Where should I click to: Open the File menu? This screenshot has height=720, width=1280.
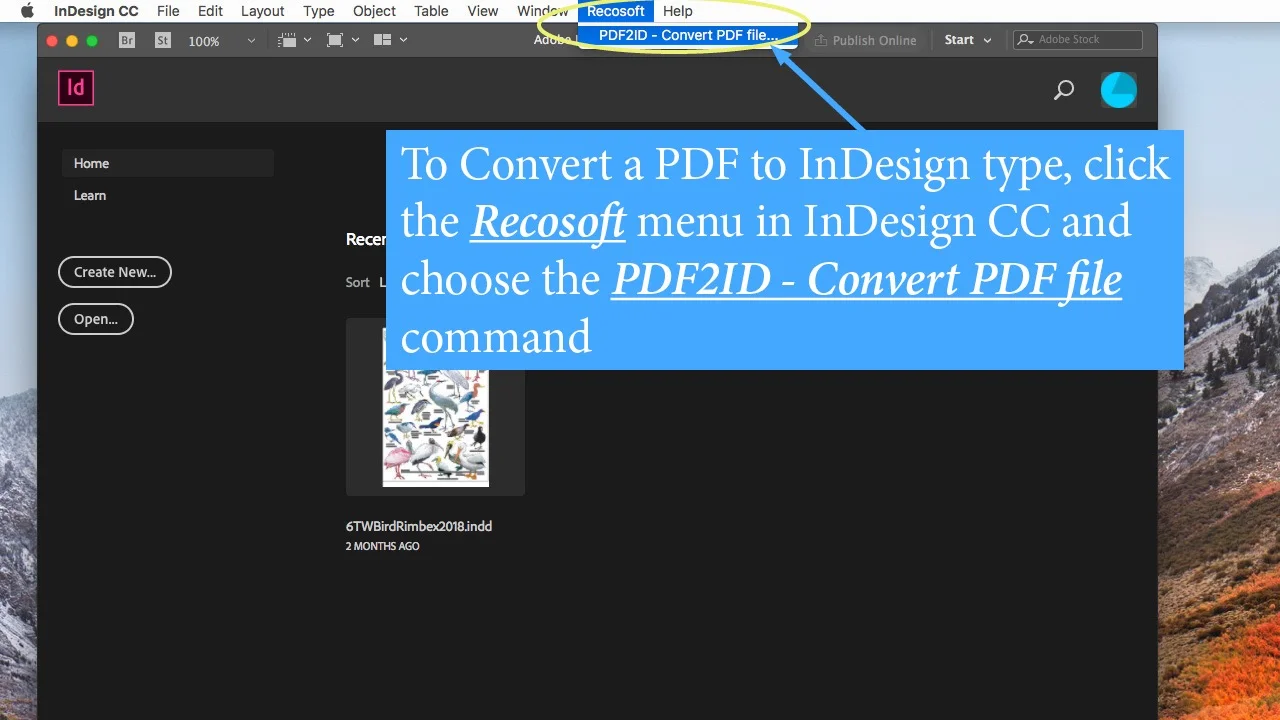point(168,11)
